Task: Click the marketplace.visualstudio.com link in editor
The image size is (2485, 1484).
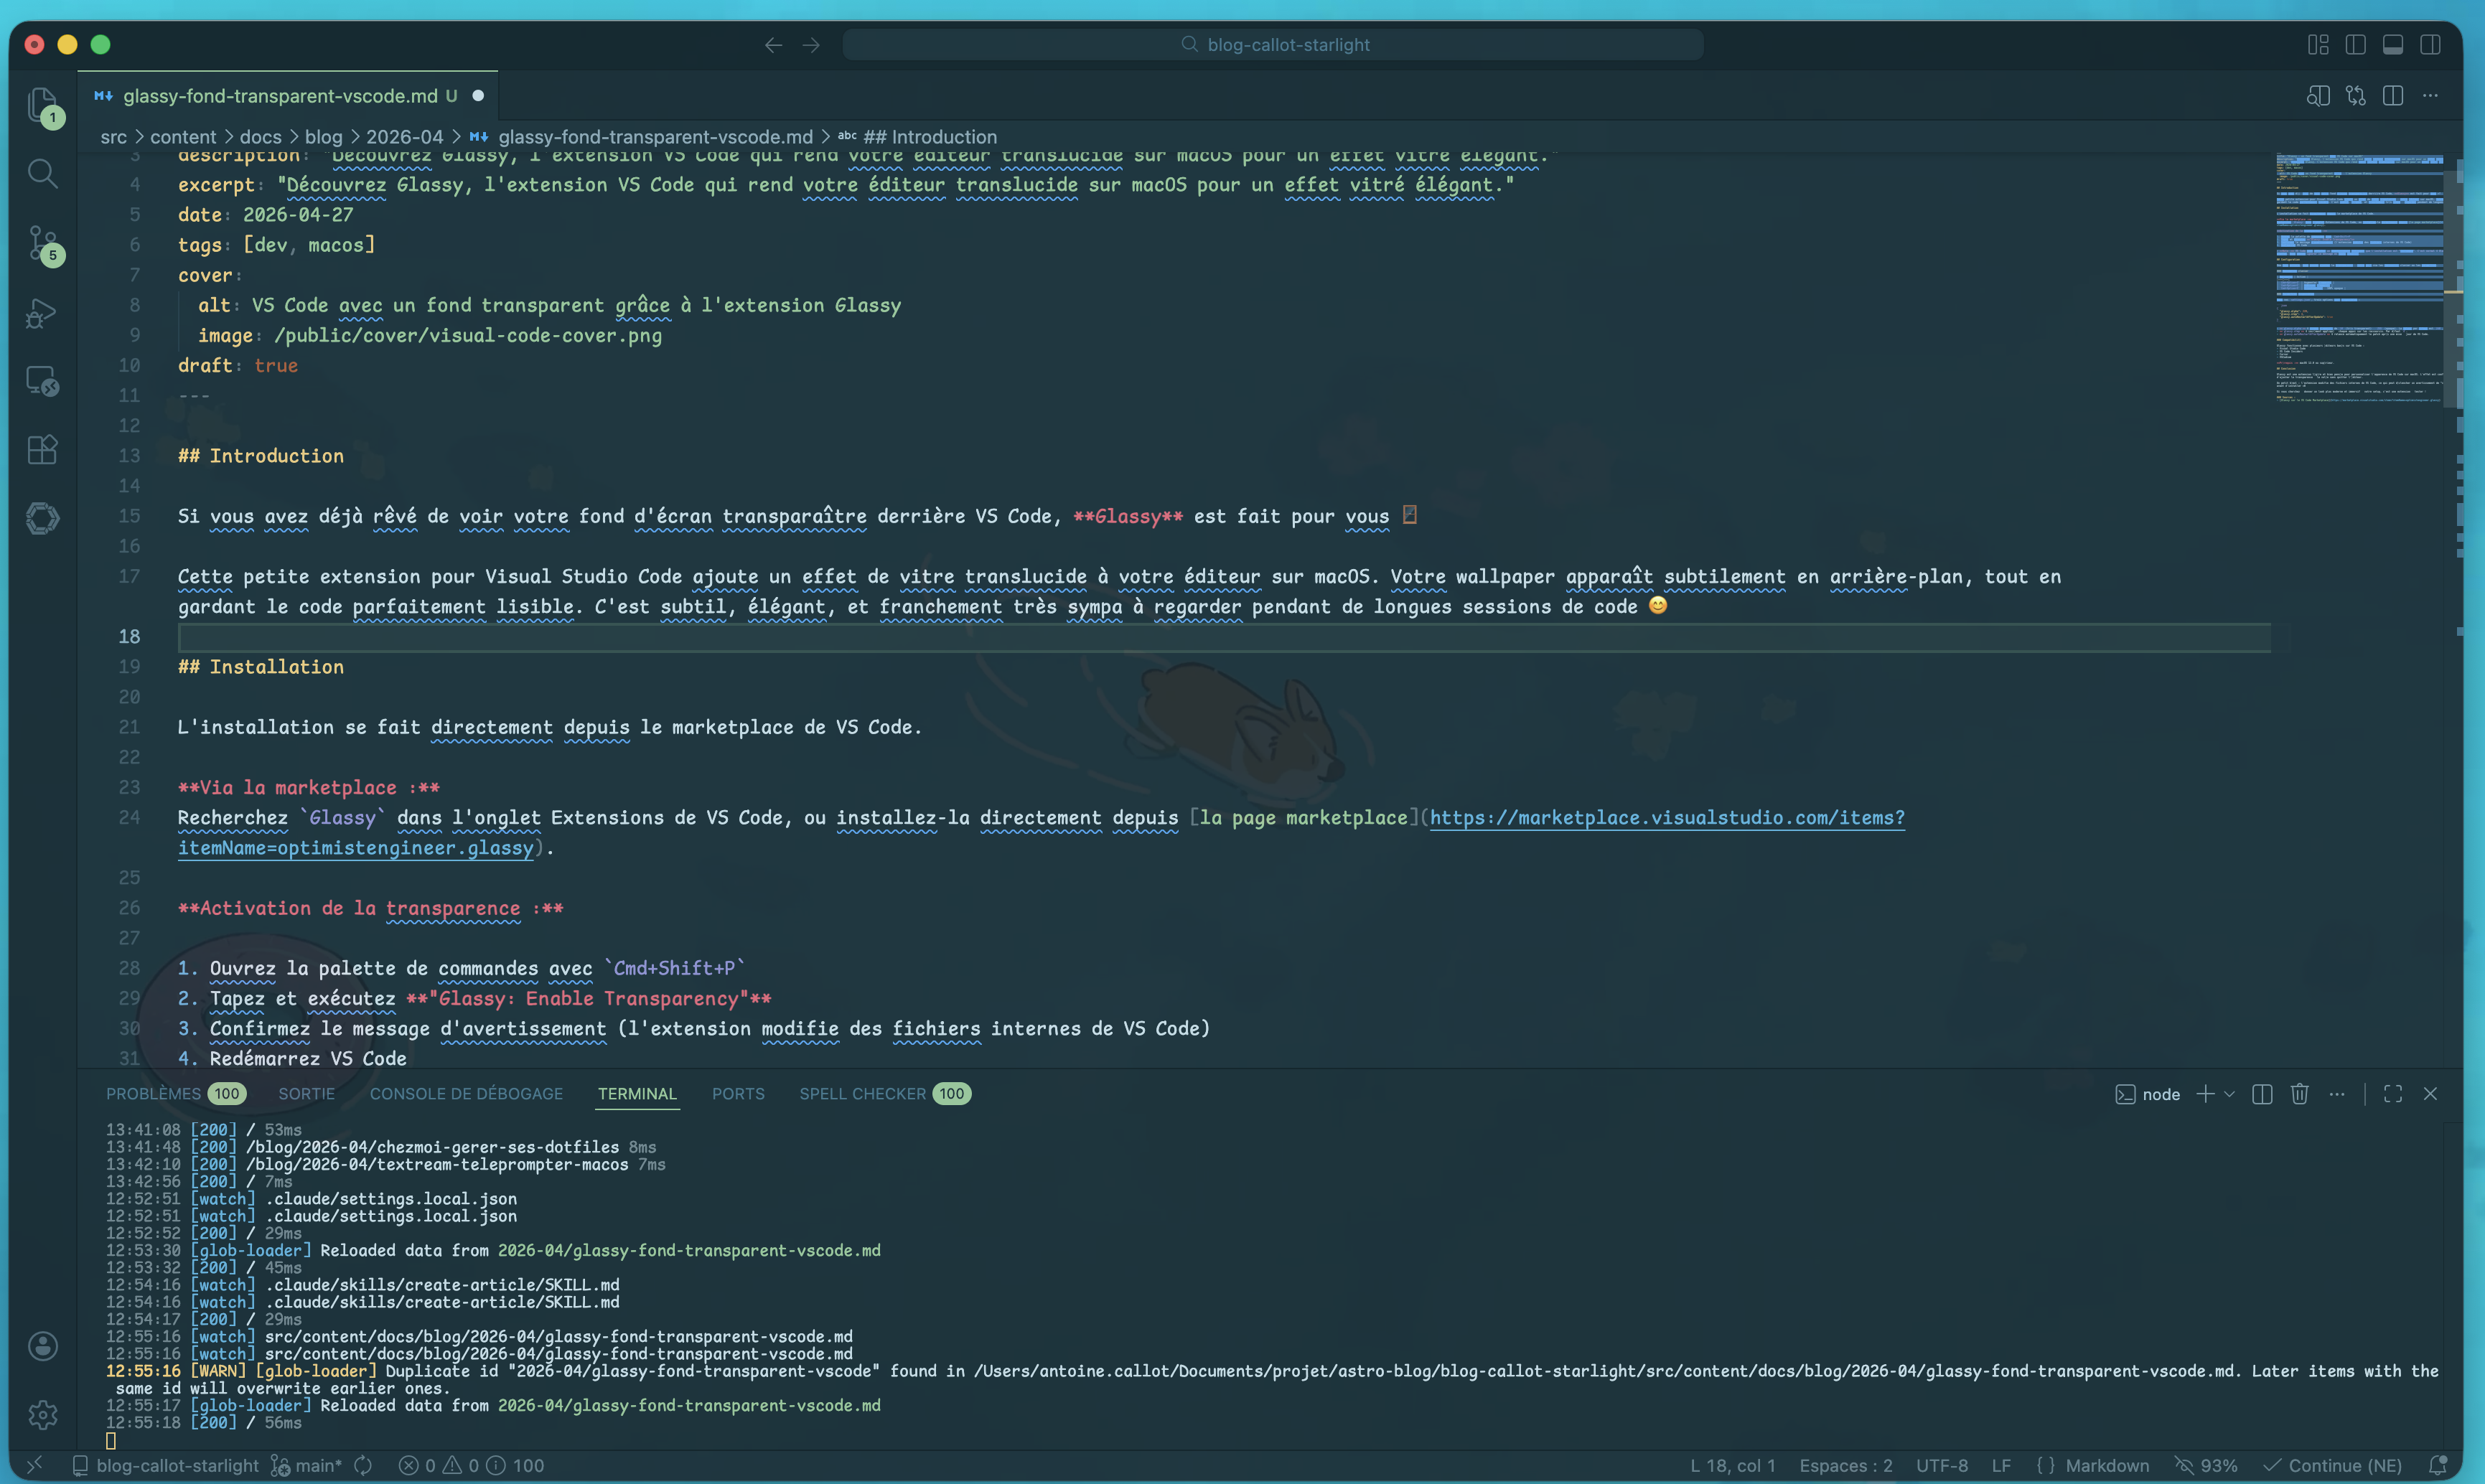Action: tap(1666, 818)
